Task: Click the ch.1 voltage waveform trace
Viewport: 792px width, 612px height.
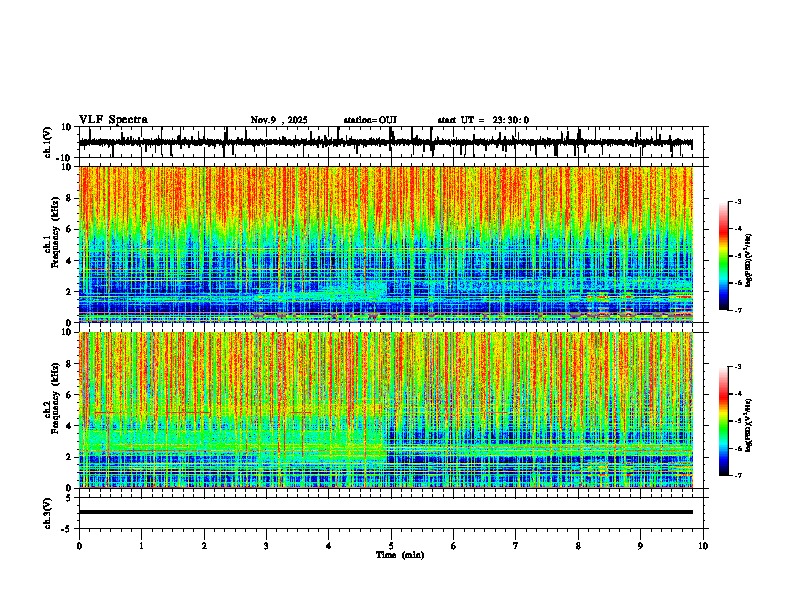Action: [386, 143]
